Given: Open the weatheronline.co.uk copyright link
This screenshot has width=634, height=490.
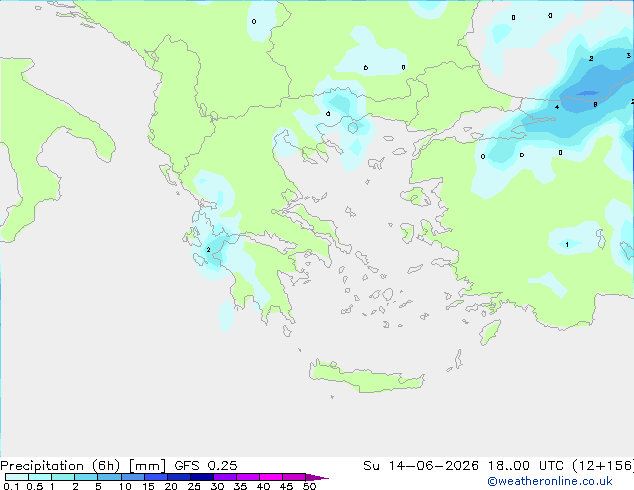Looking at the screenshot, I should click(550, 482).
